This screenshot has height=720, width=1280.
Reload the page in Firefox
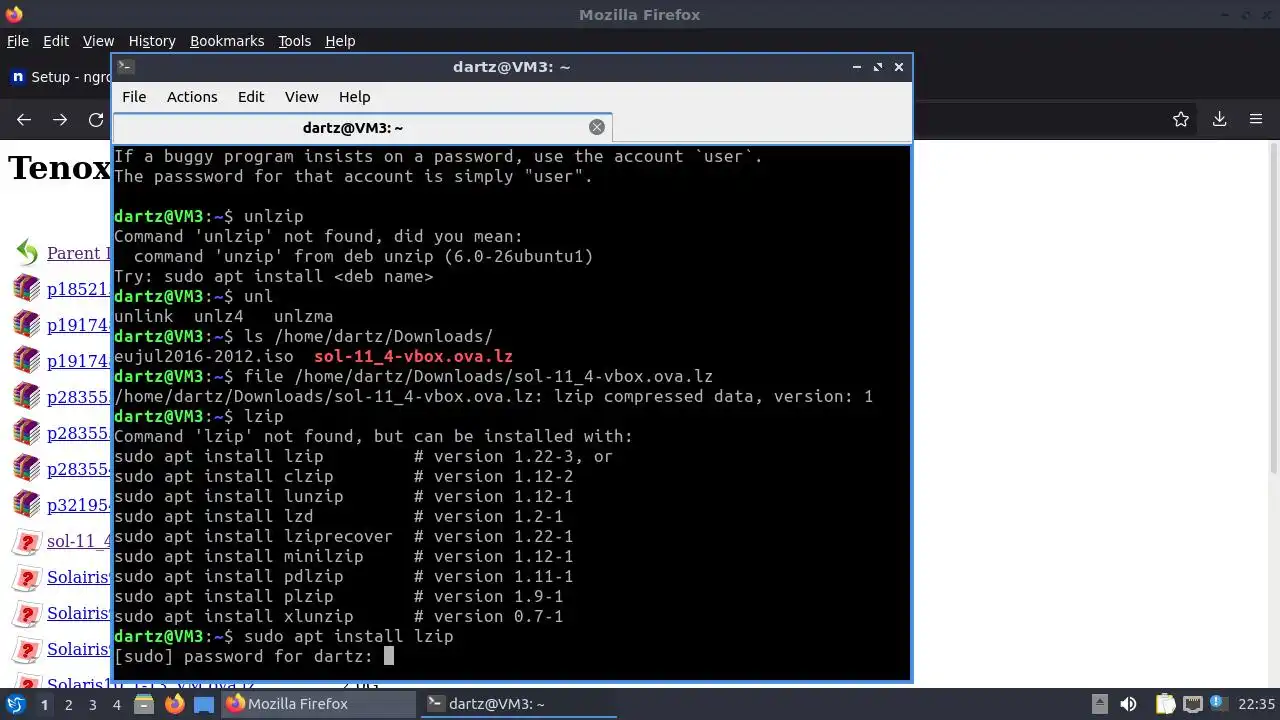coord(96,119)
